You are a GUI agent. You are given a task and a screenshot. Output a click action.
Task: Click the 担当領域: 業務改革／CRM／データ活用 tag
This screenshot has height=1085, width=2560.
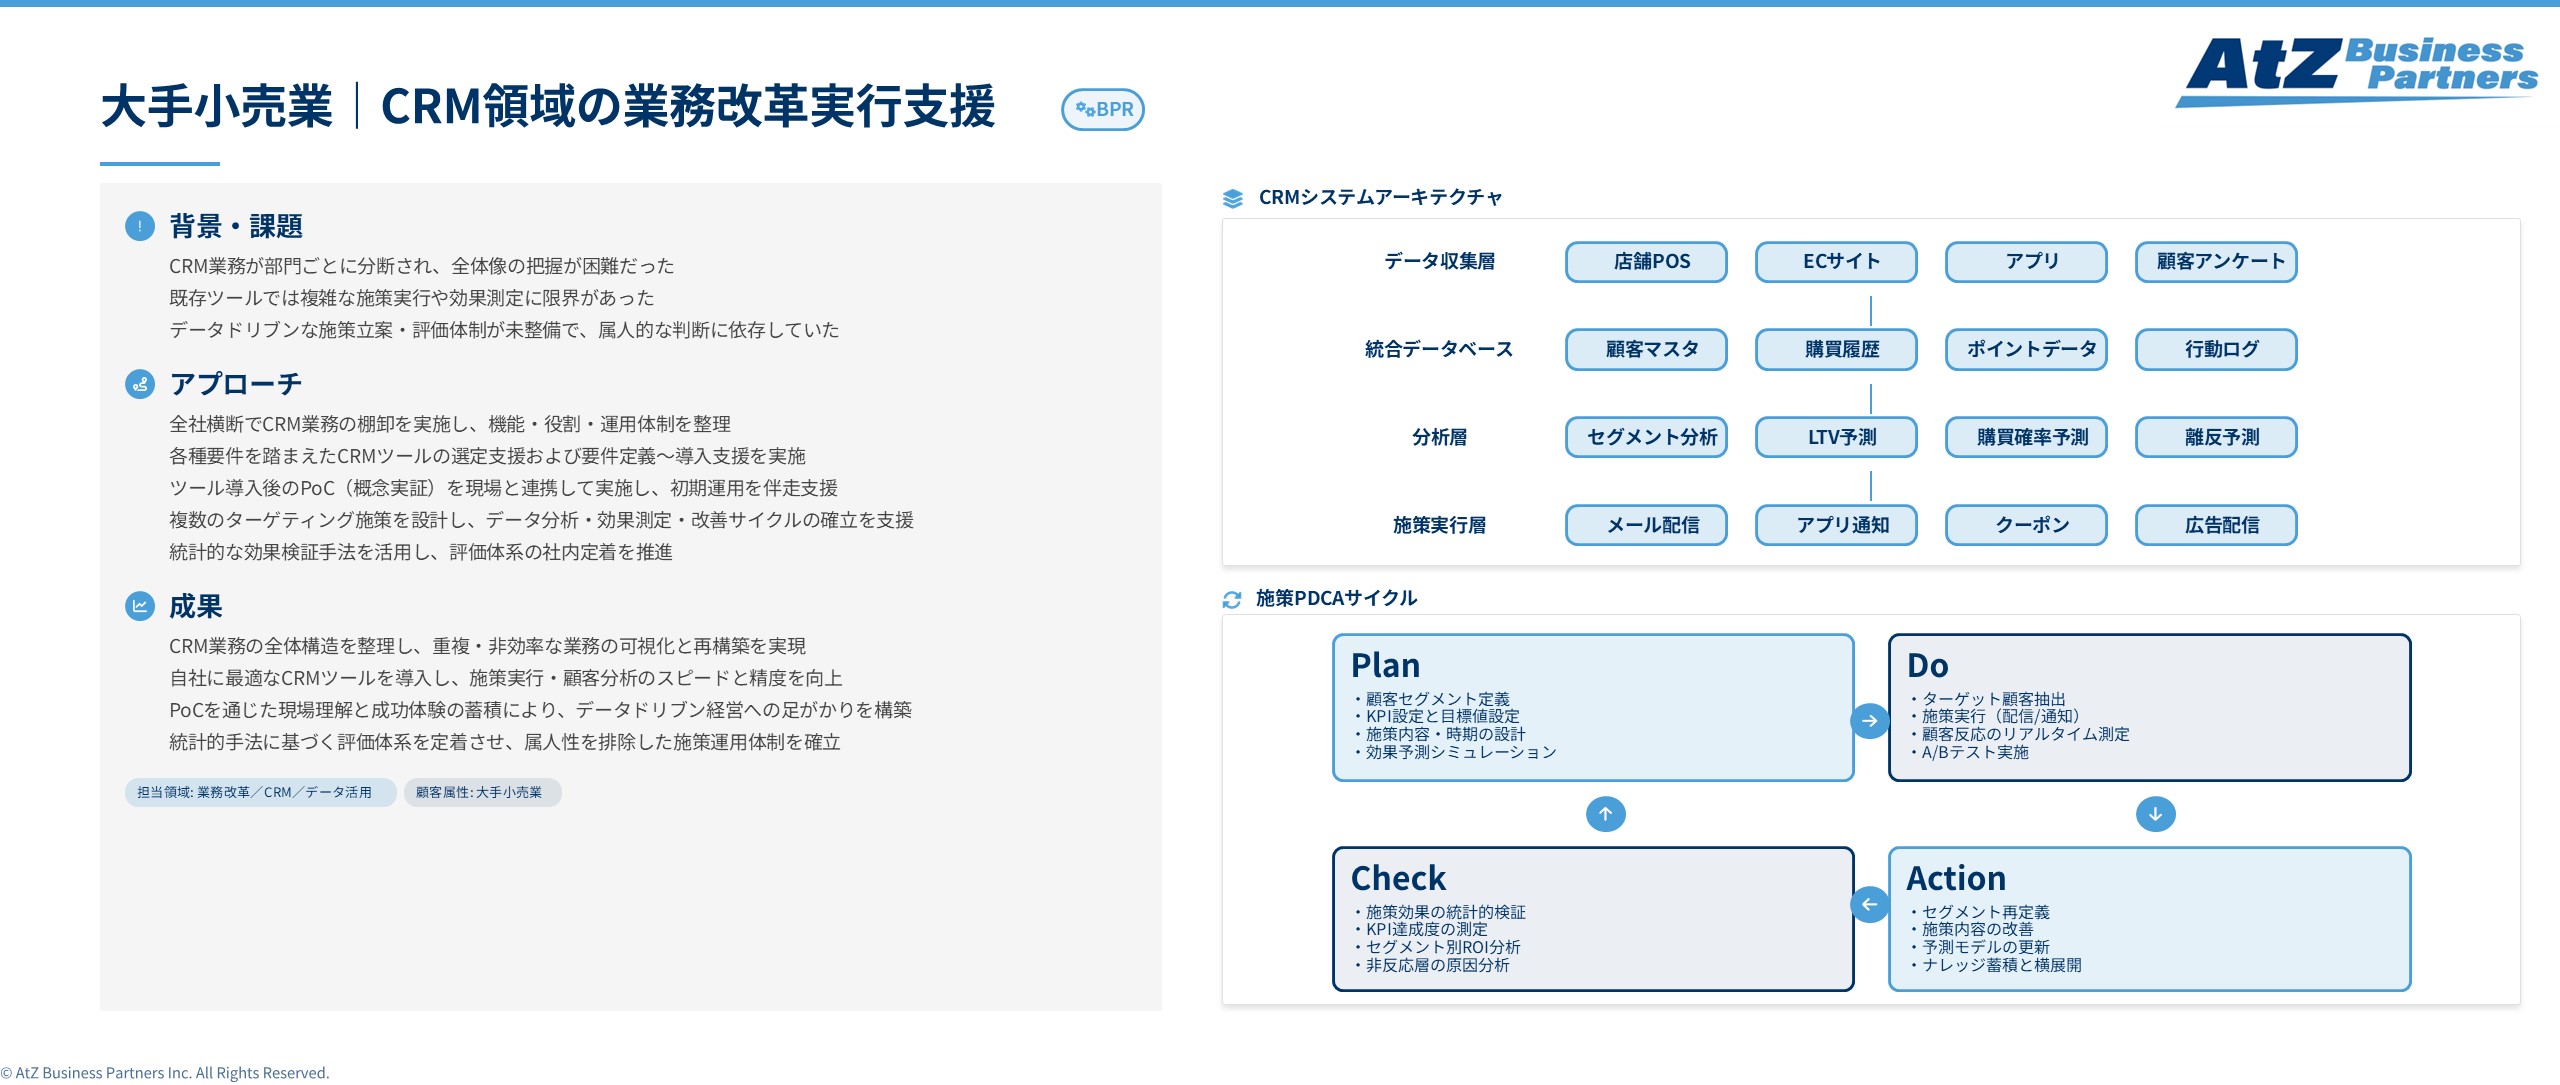259,792
